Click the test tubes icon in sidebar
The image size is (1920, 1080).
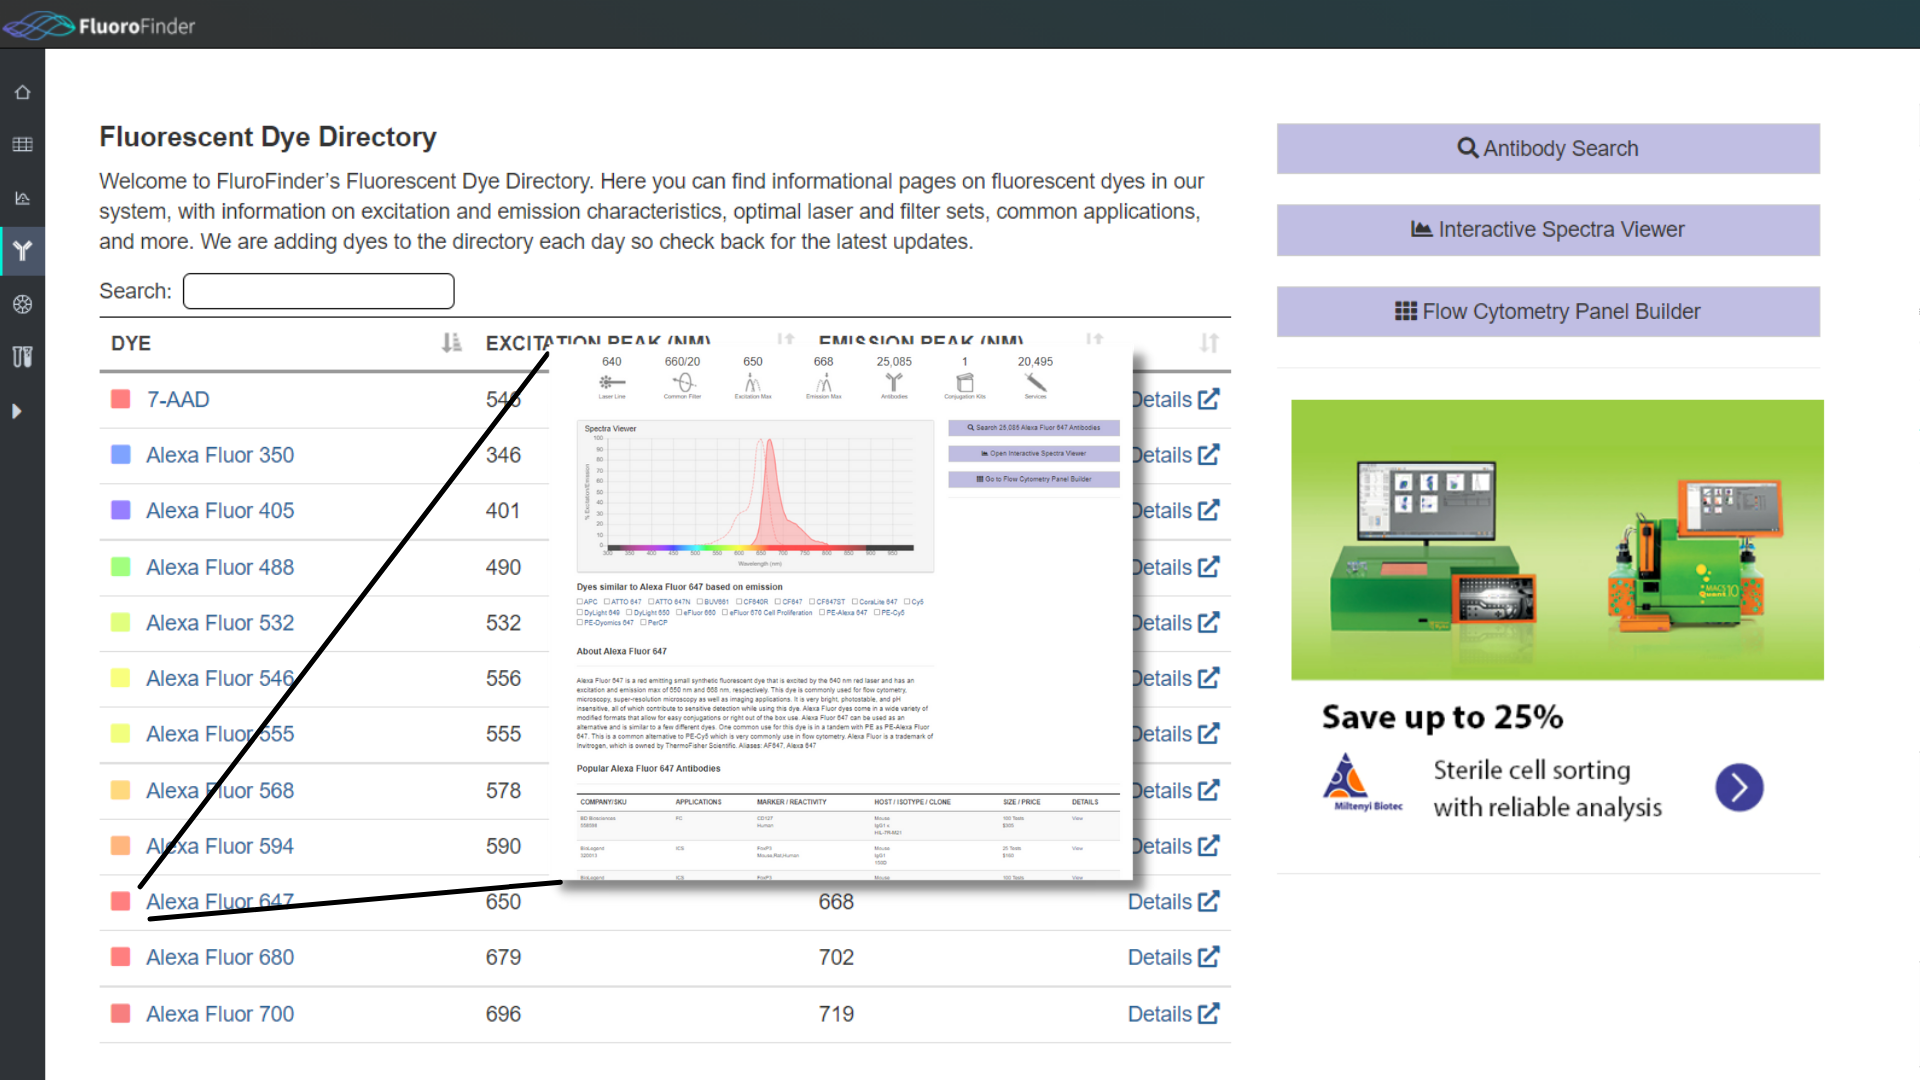tap(22, 357)
